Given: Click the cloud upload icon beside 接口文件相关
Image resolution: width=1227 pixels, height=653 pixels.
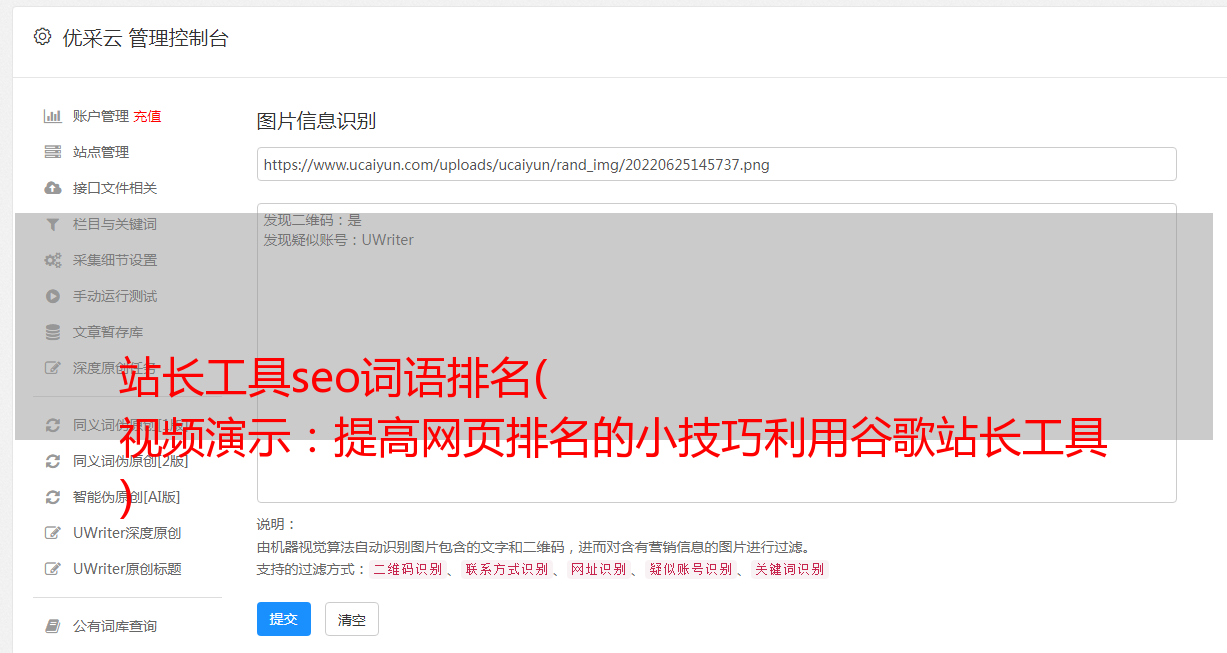Looking at the screenshot, I should (53, 188).
